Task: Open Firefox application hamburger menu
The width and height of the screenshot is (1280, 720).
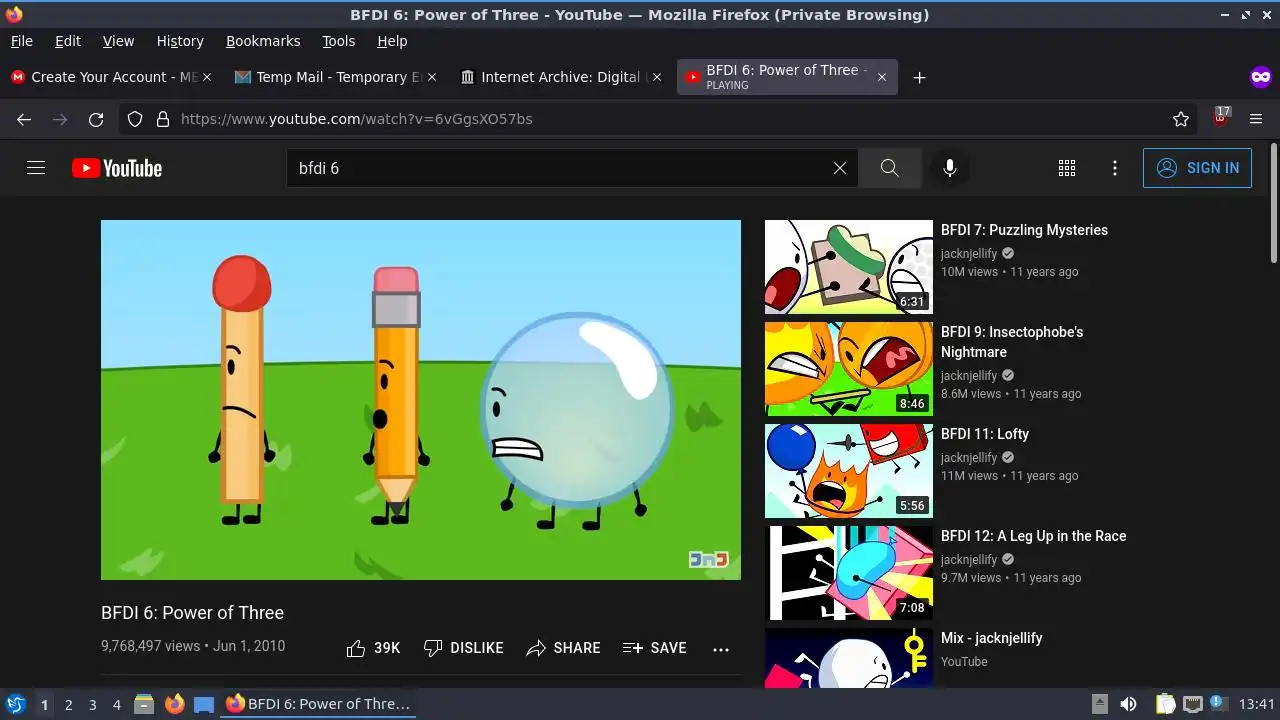Action: [x=1256, y=119]
